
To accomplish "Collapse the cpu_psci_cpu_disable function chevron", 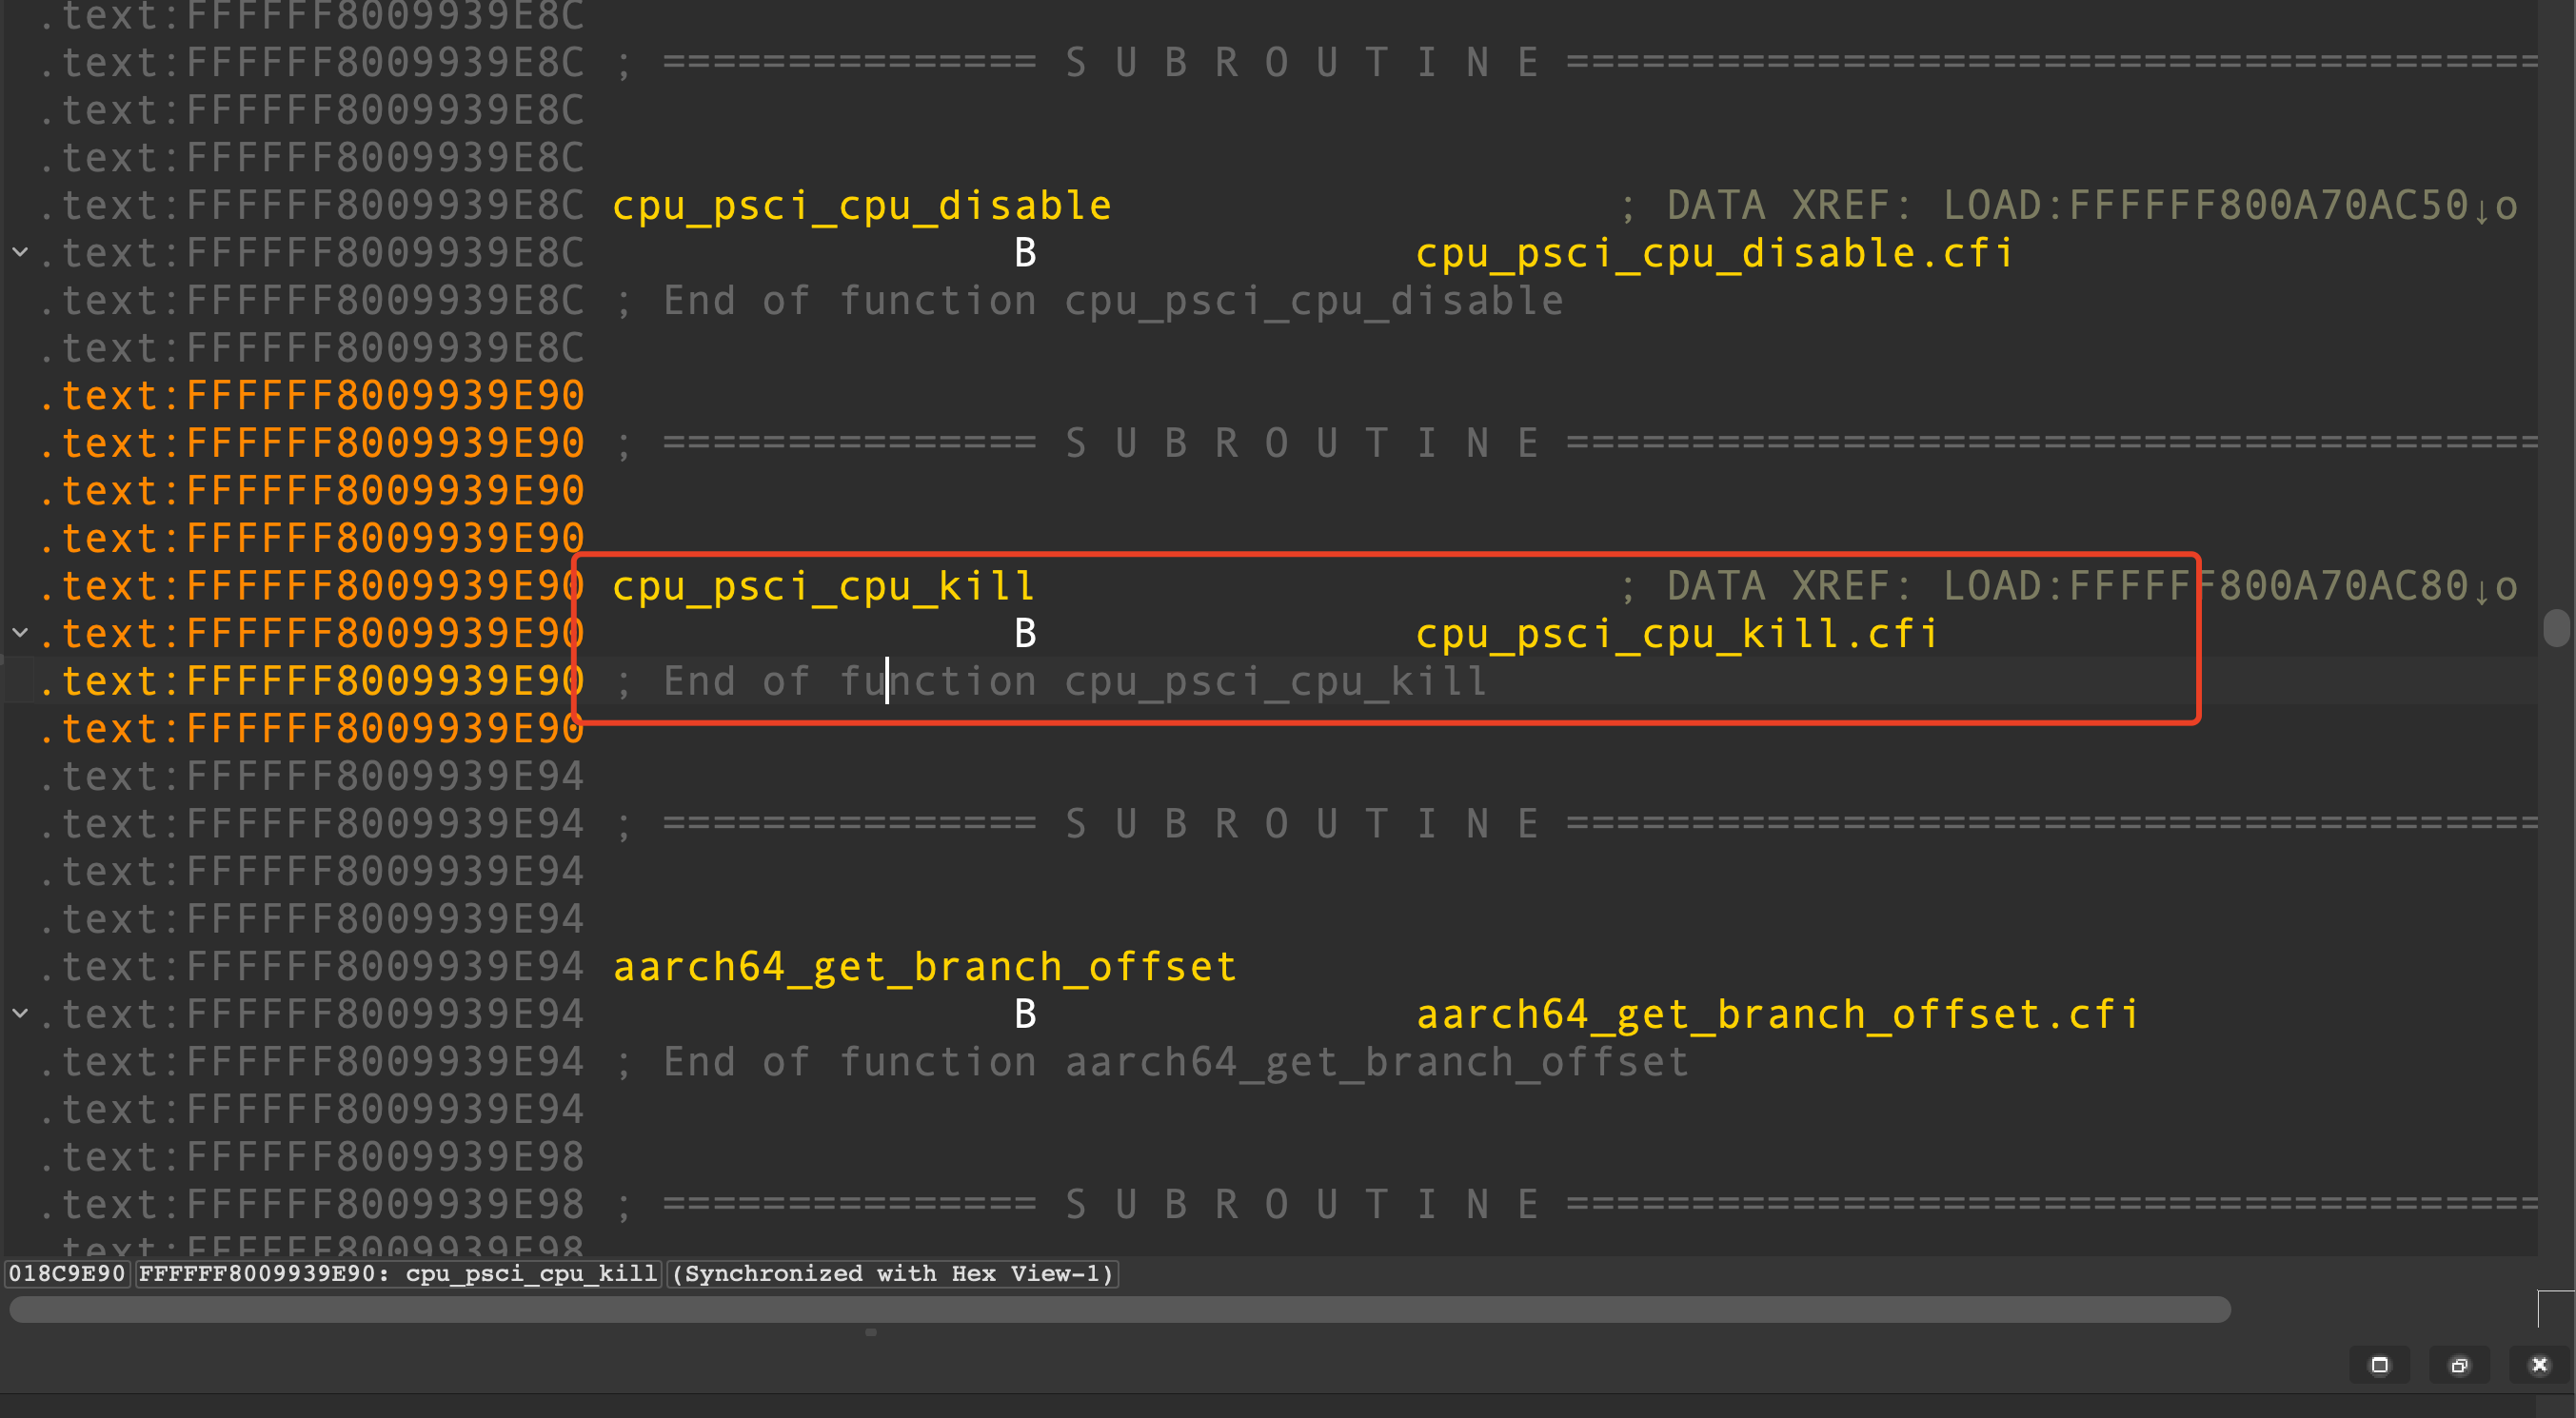I will click(x=20, y=252).
